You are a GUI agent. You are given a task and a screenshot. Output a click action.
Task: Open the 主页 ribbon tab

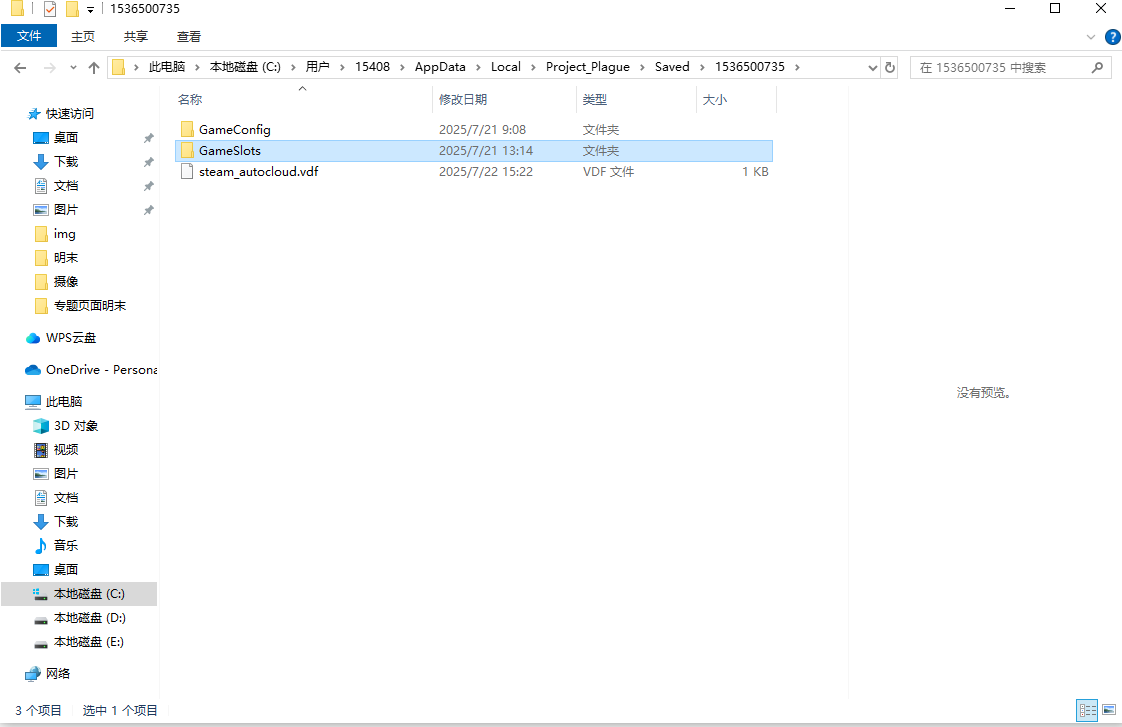[83, 36]
